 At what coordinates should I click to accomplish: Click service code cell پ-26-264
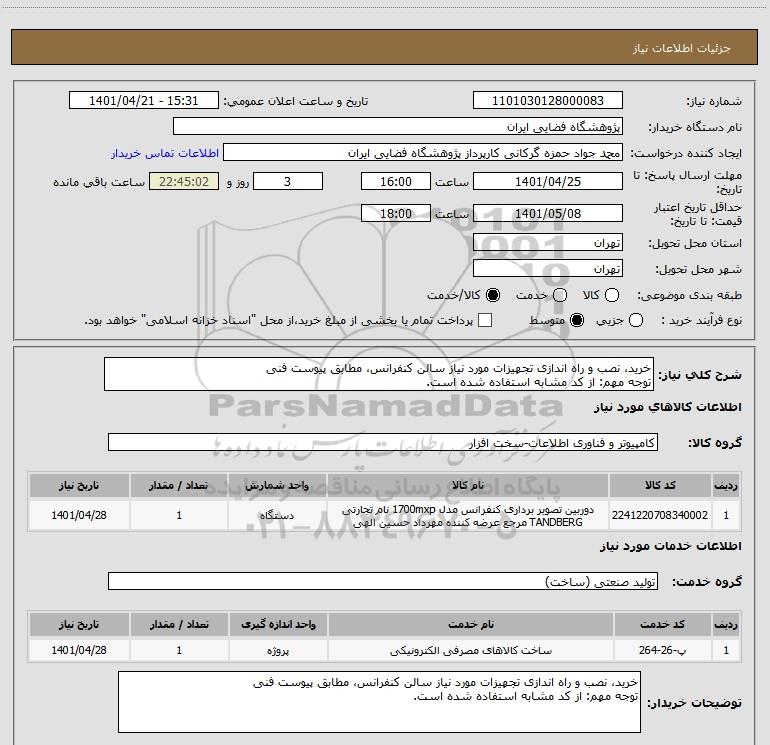(x=662, y=650)
